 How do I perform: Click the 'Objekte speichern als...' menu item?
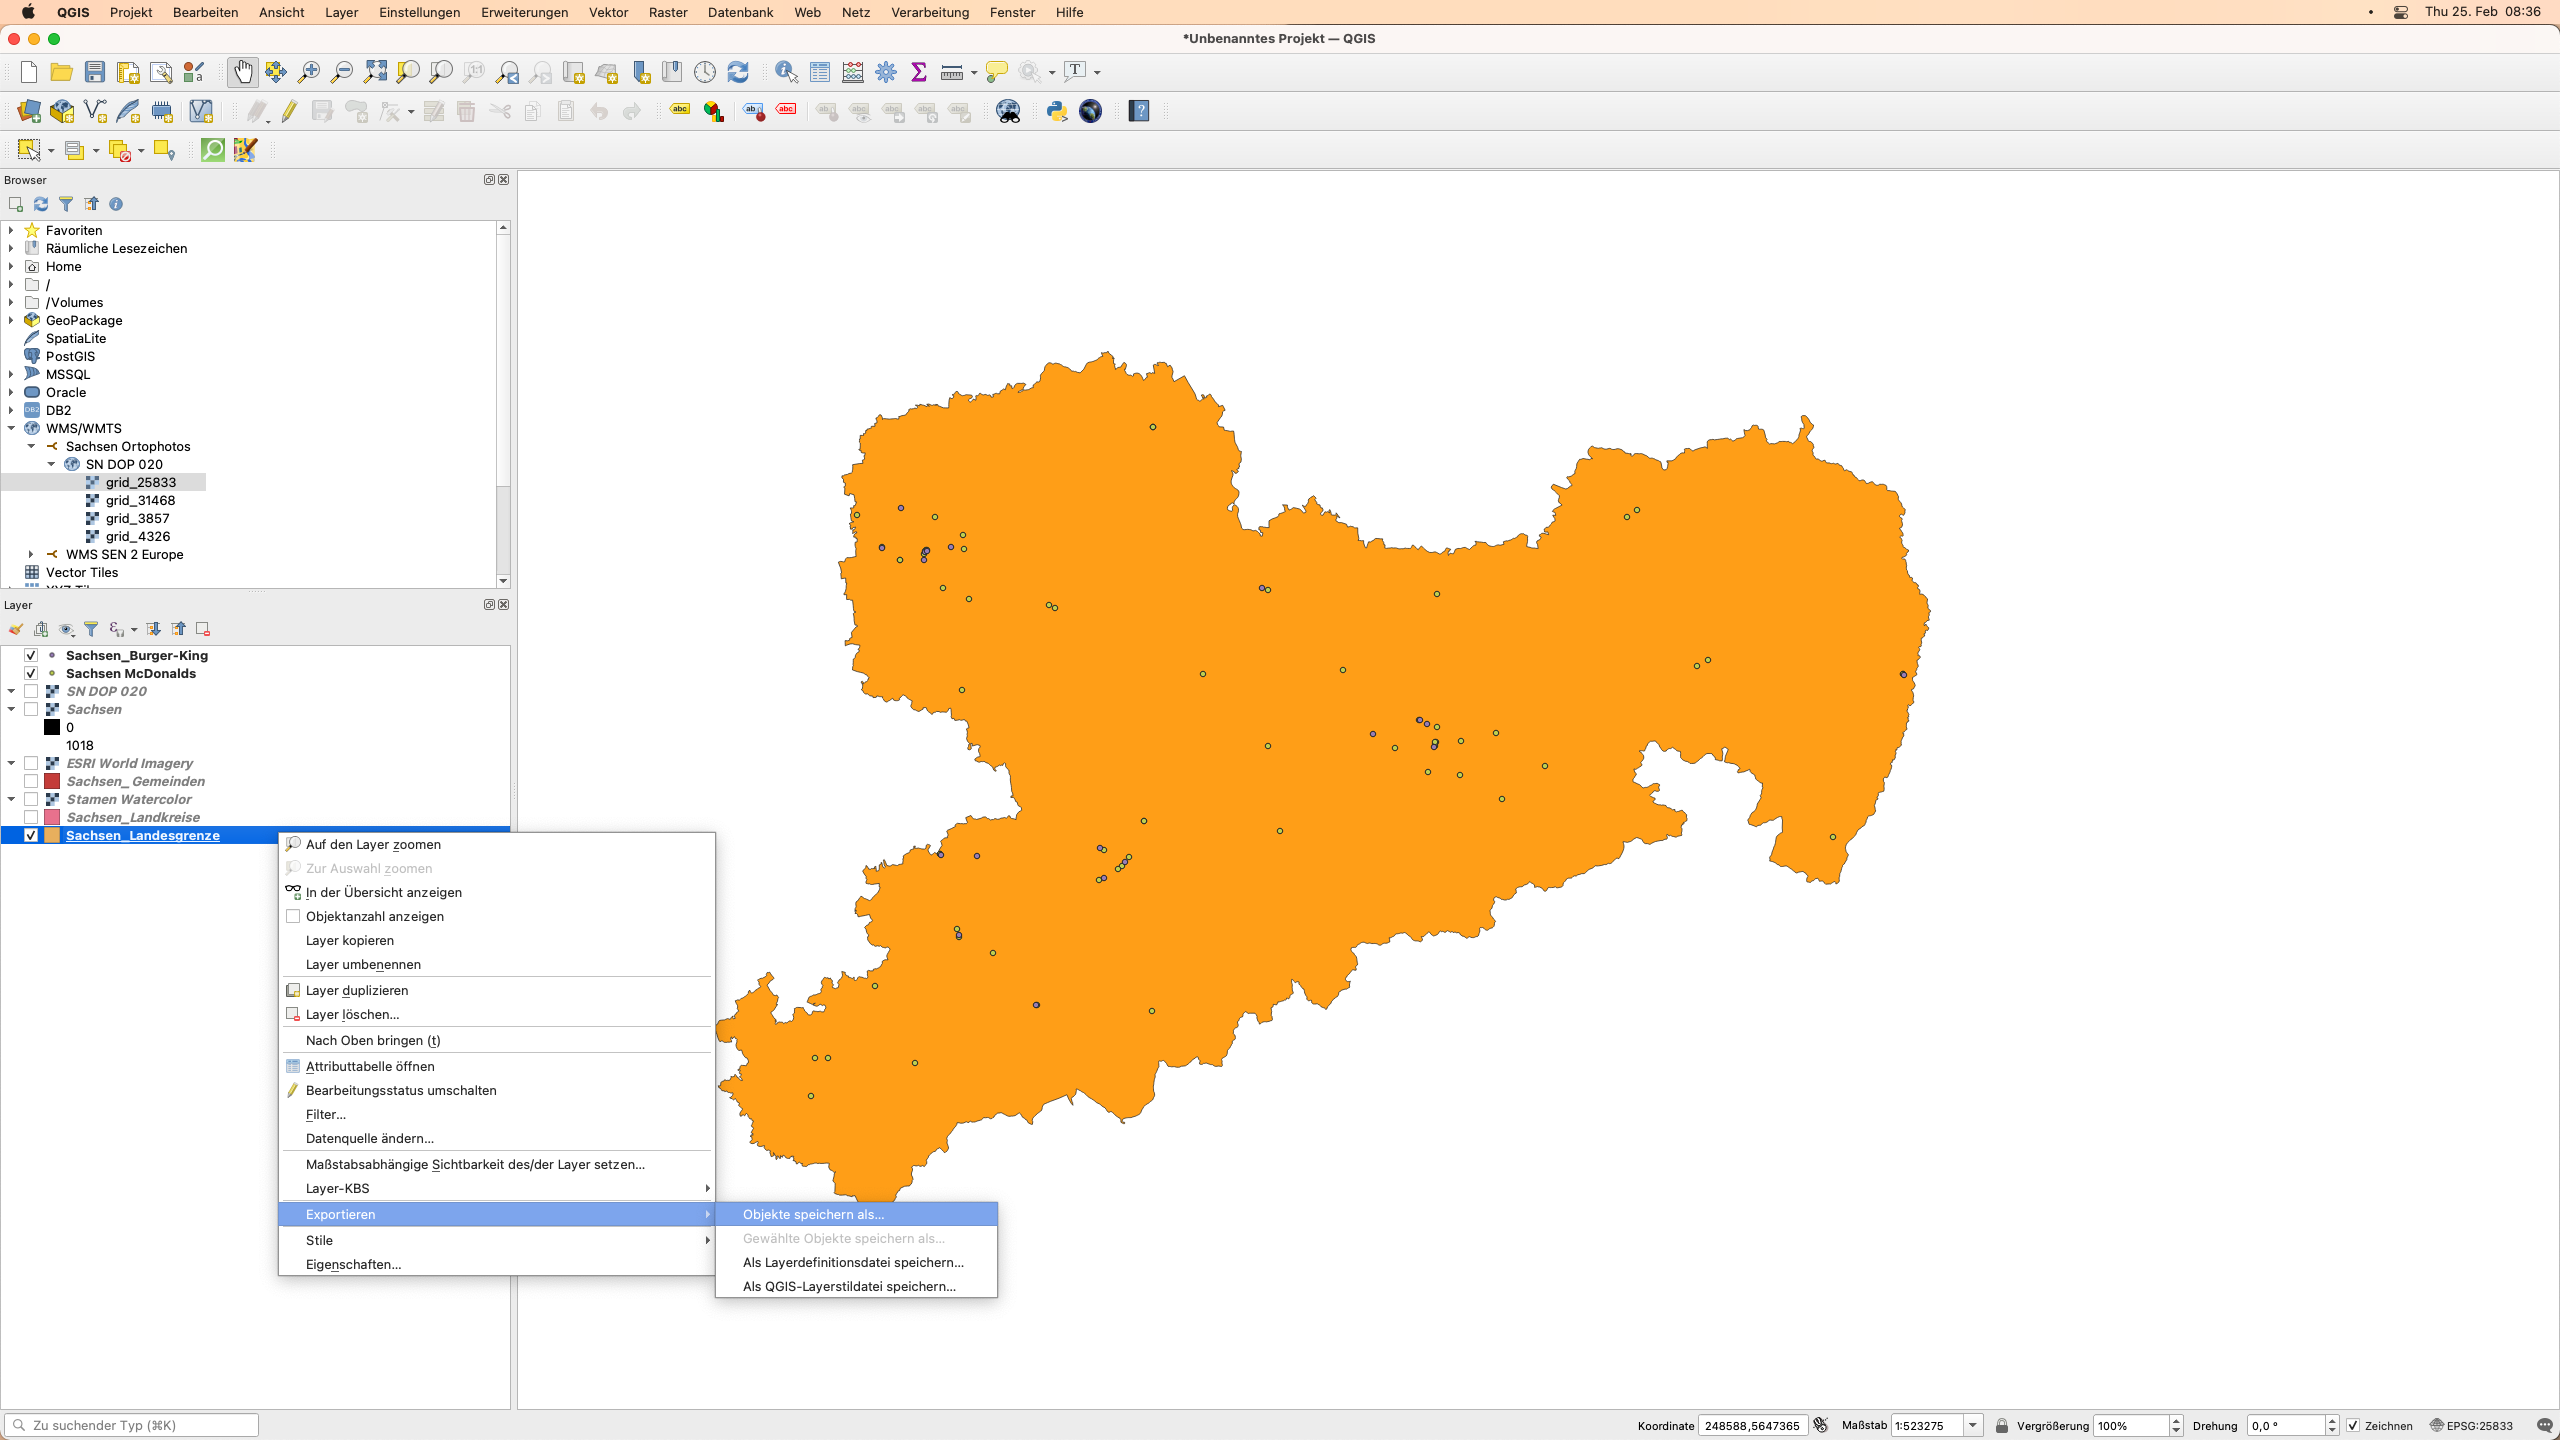tap(812, 1213)
